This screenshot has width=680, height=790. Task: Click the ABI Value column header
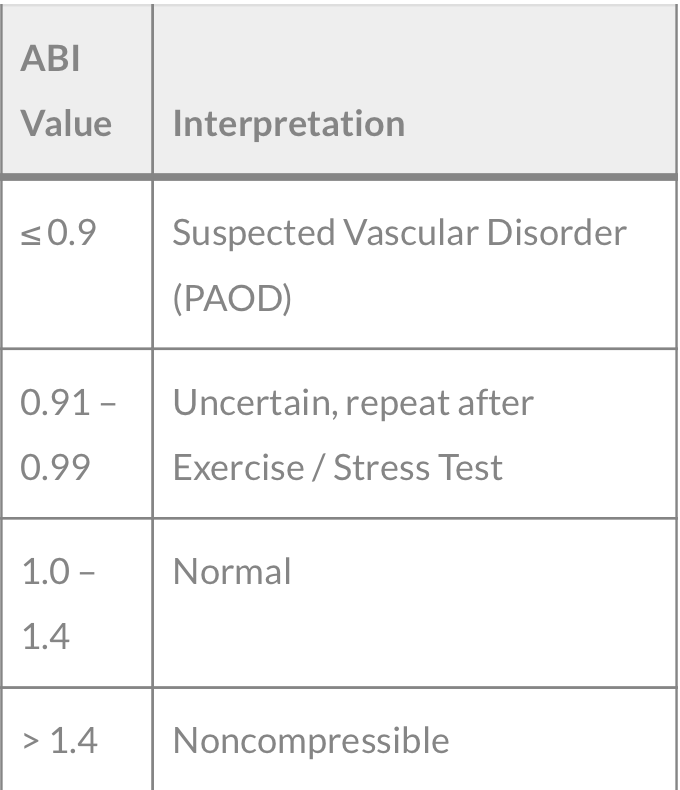click(77, 91)
